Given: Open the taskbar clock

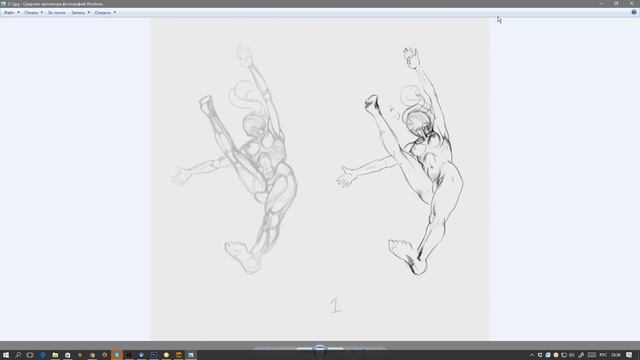Looking at the screenshot, I should pos(616,355).
